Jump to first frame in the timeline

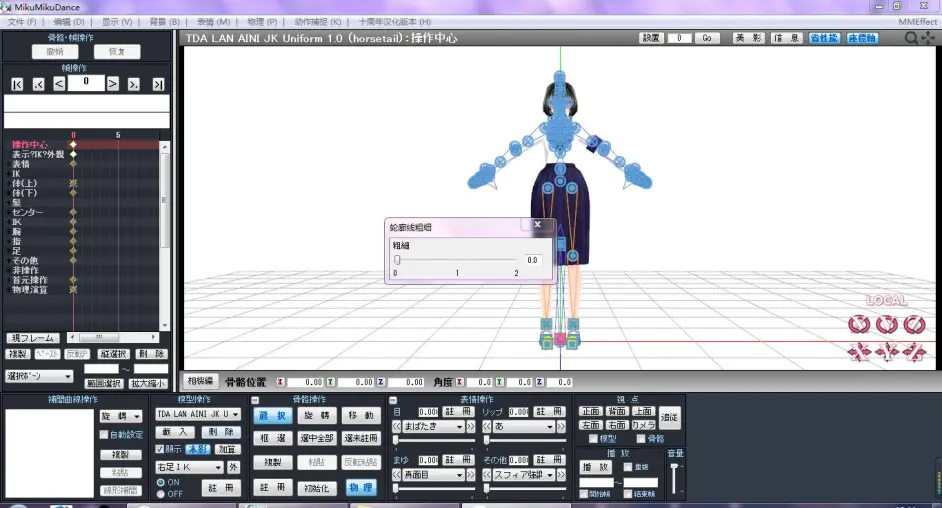pos(17,84)
